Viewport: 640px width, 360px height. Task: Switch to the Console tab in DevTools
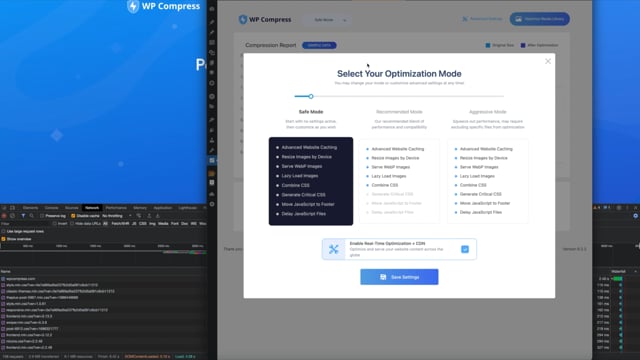point(51,208)
